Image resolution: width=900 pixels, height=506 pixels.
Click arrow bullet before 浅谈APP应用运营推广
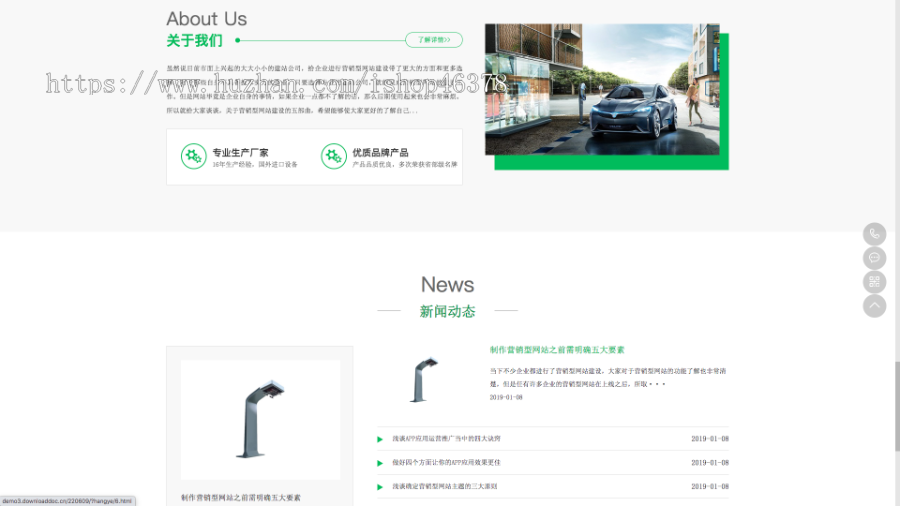point(380,439)
